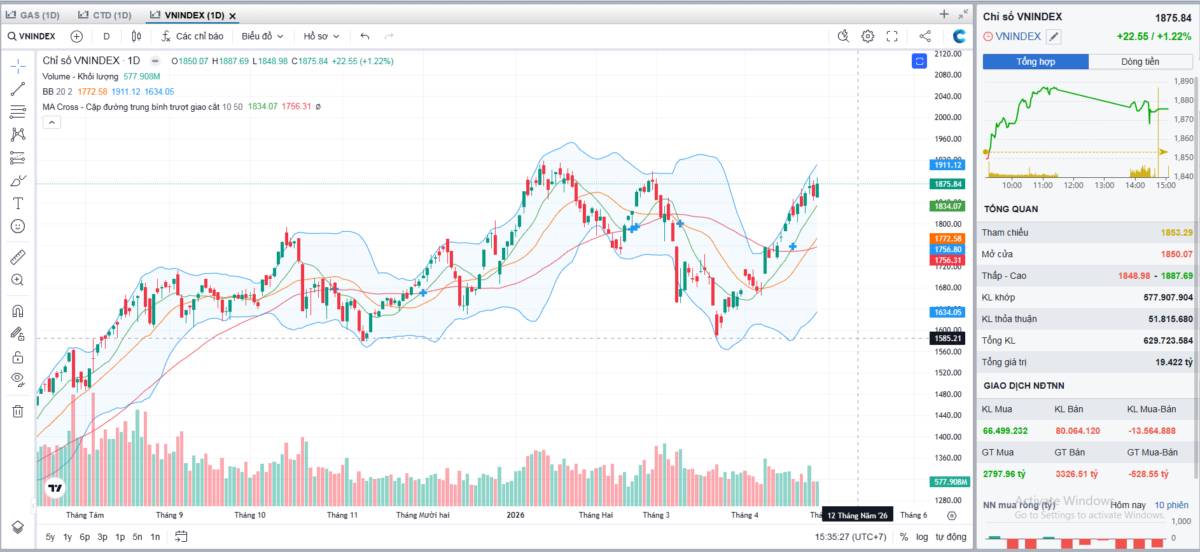Open the Fibonacci retracement tools

[x=18, y=112]
